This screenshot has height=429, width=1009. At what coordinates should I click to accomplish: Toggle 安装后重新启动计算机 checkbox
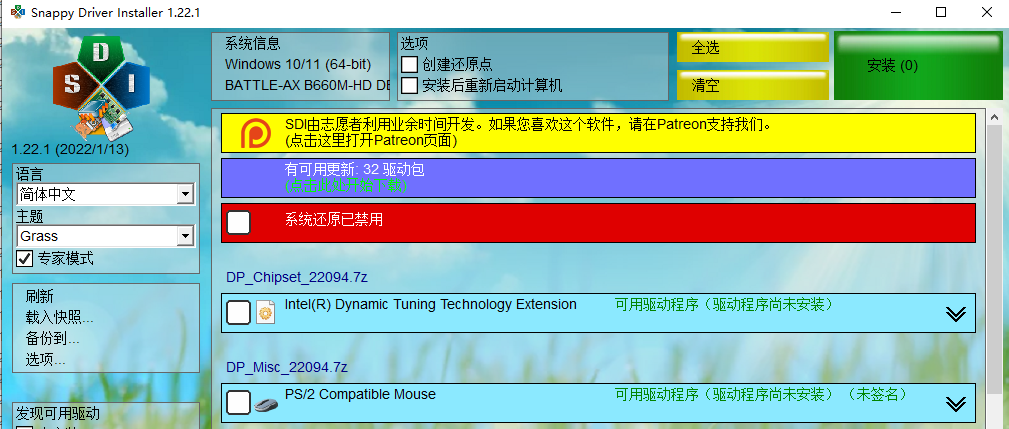pyautogui.click(x=409, y=85)
